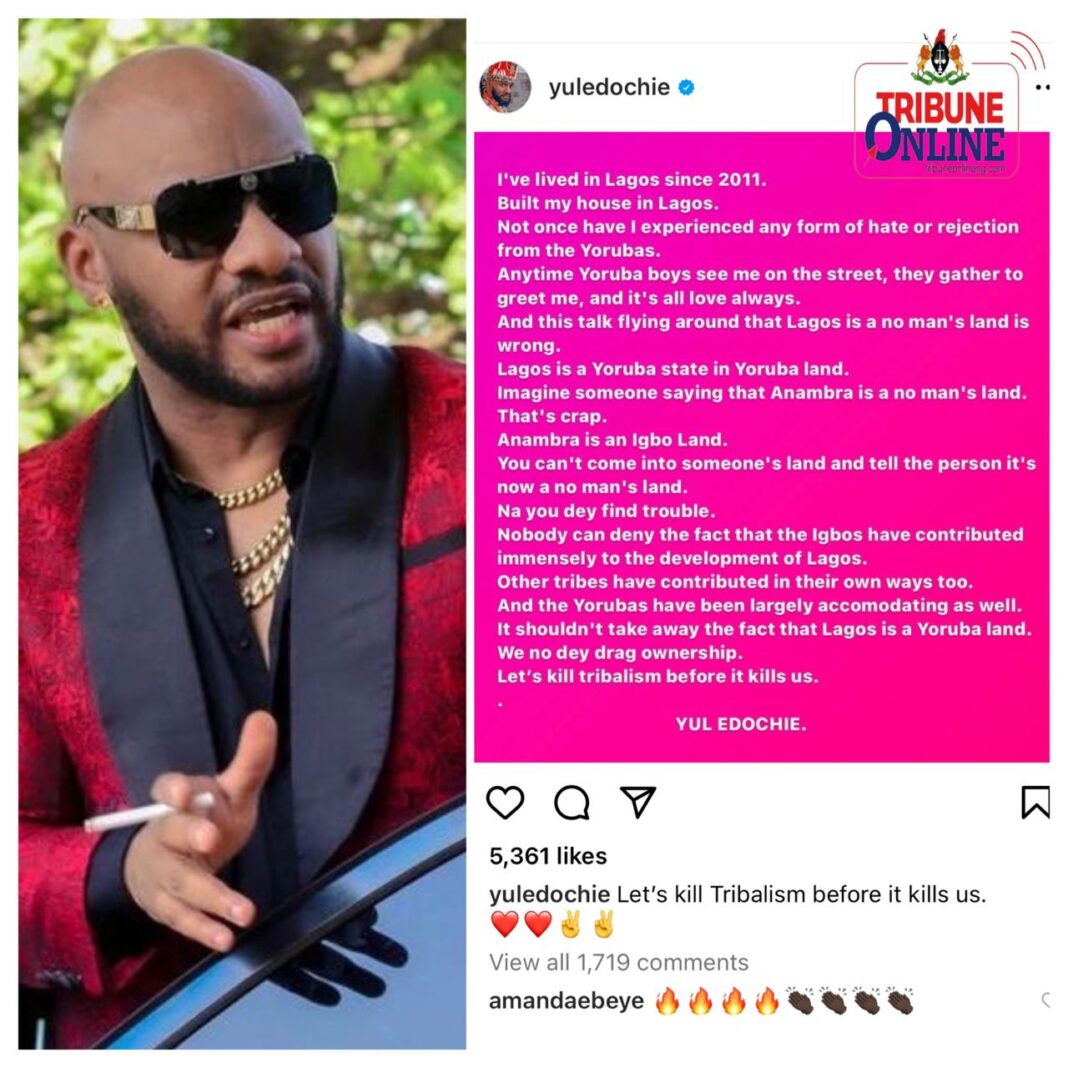Click the blue verified badge

[687, 87]
